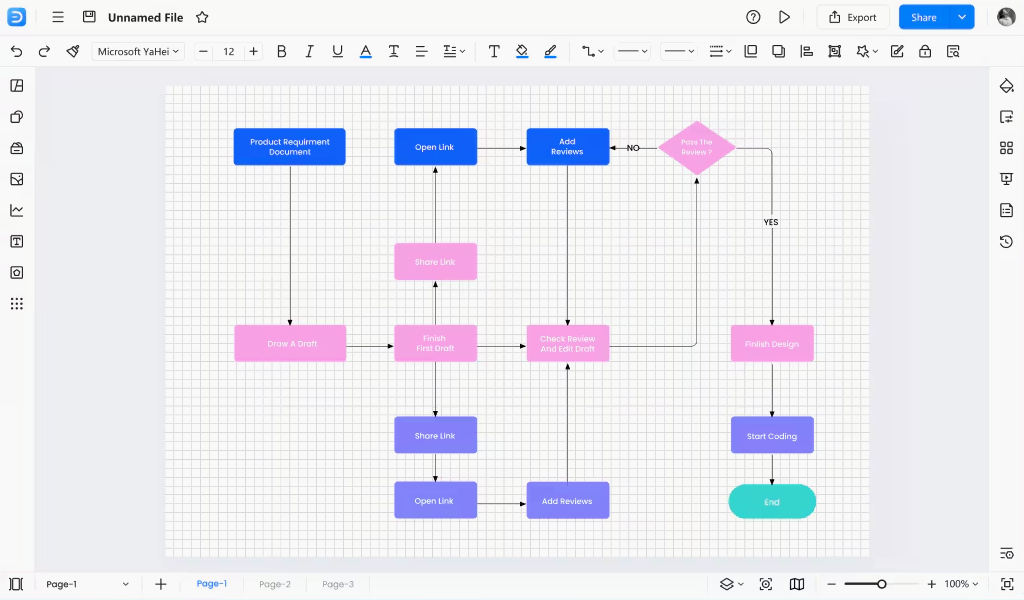Open the 100% zoom level dropdown
Image resolution: width=1024 pixels, height=600 pixels.
pyautogui.click(x=961, y=584)
